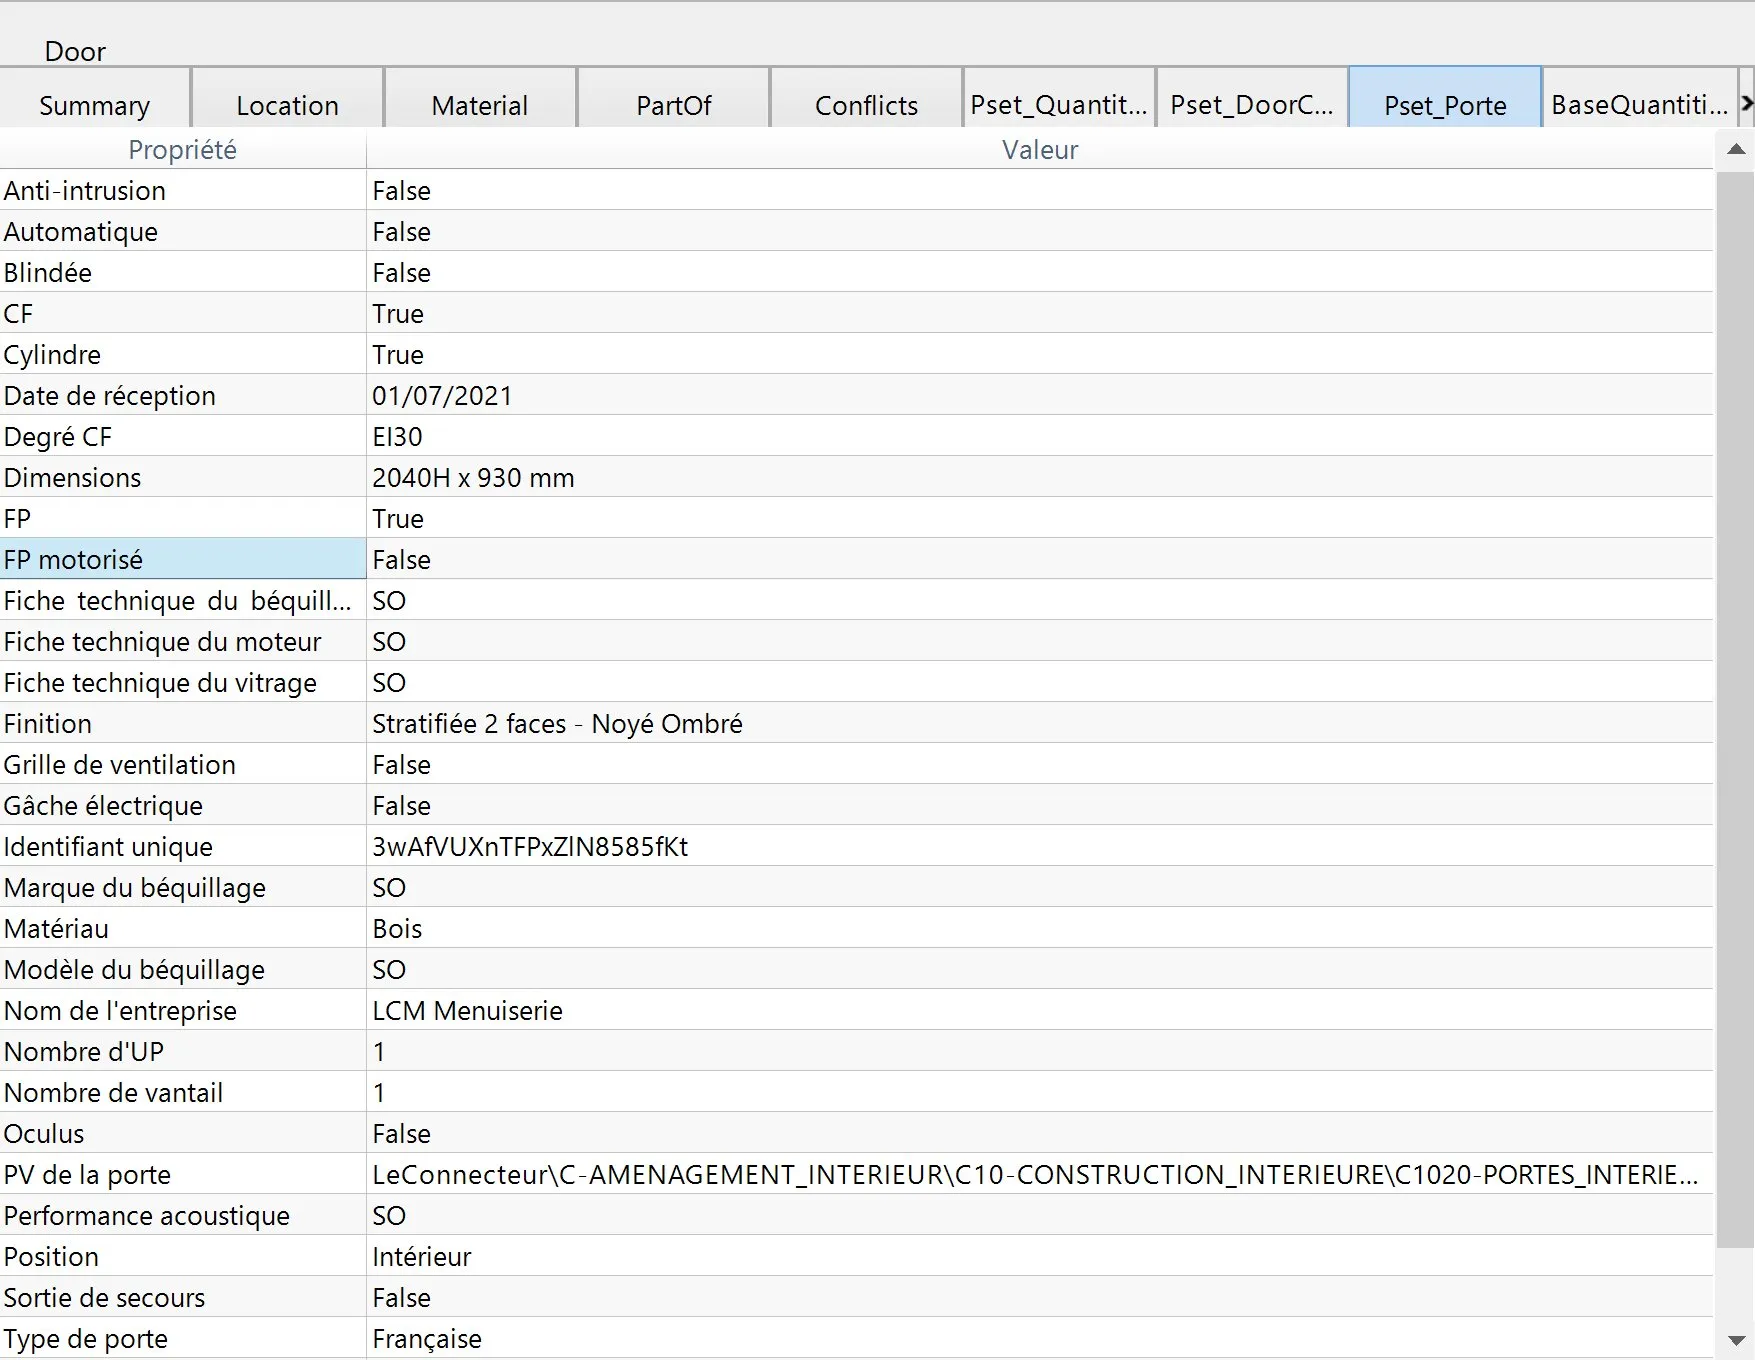Screen dimensions: 1755x1360
Task: Select the FP motorisé highlighted cell
Action: [x=183, y=559]
